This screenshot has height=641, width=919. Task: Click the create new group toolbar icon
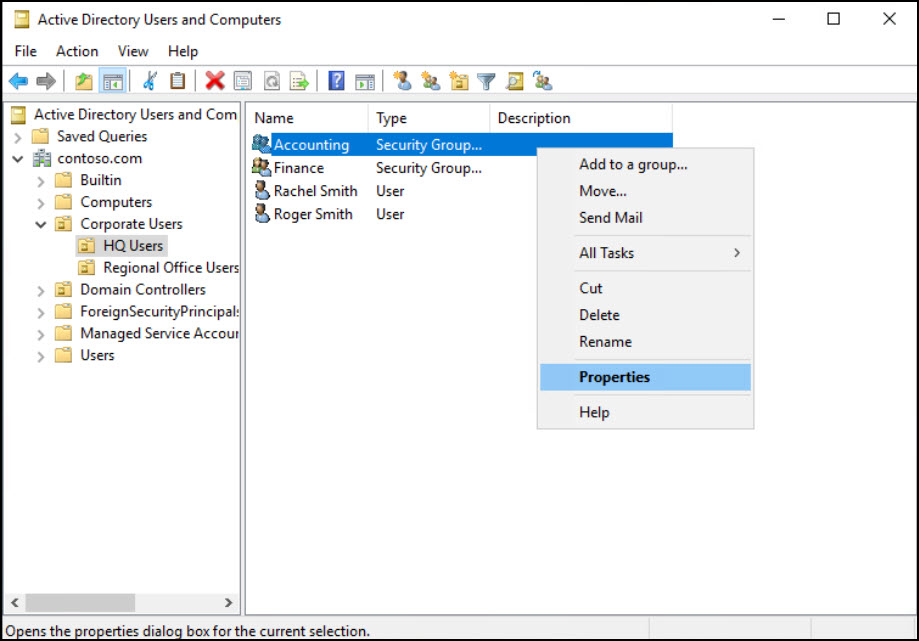click(x=431, y=81)
